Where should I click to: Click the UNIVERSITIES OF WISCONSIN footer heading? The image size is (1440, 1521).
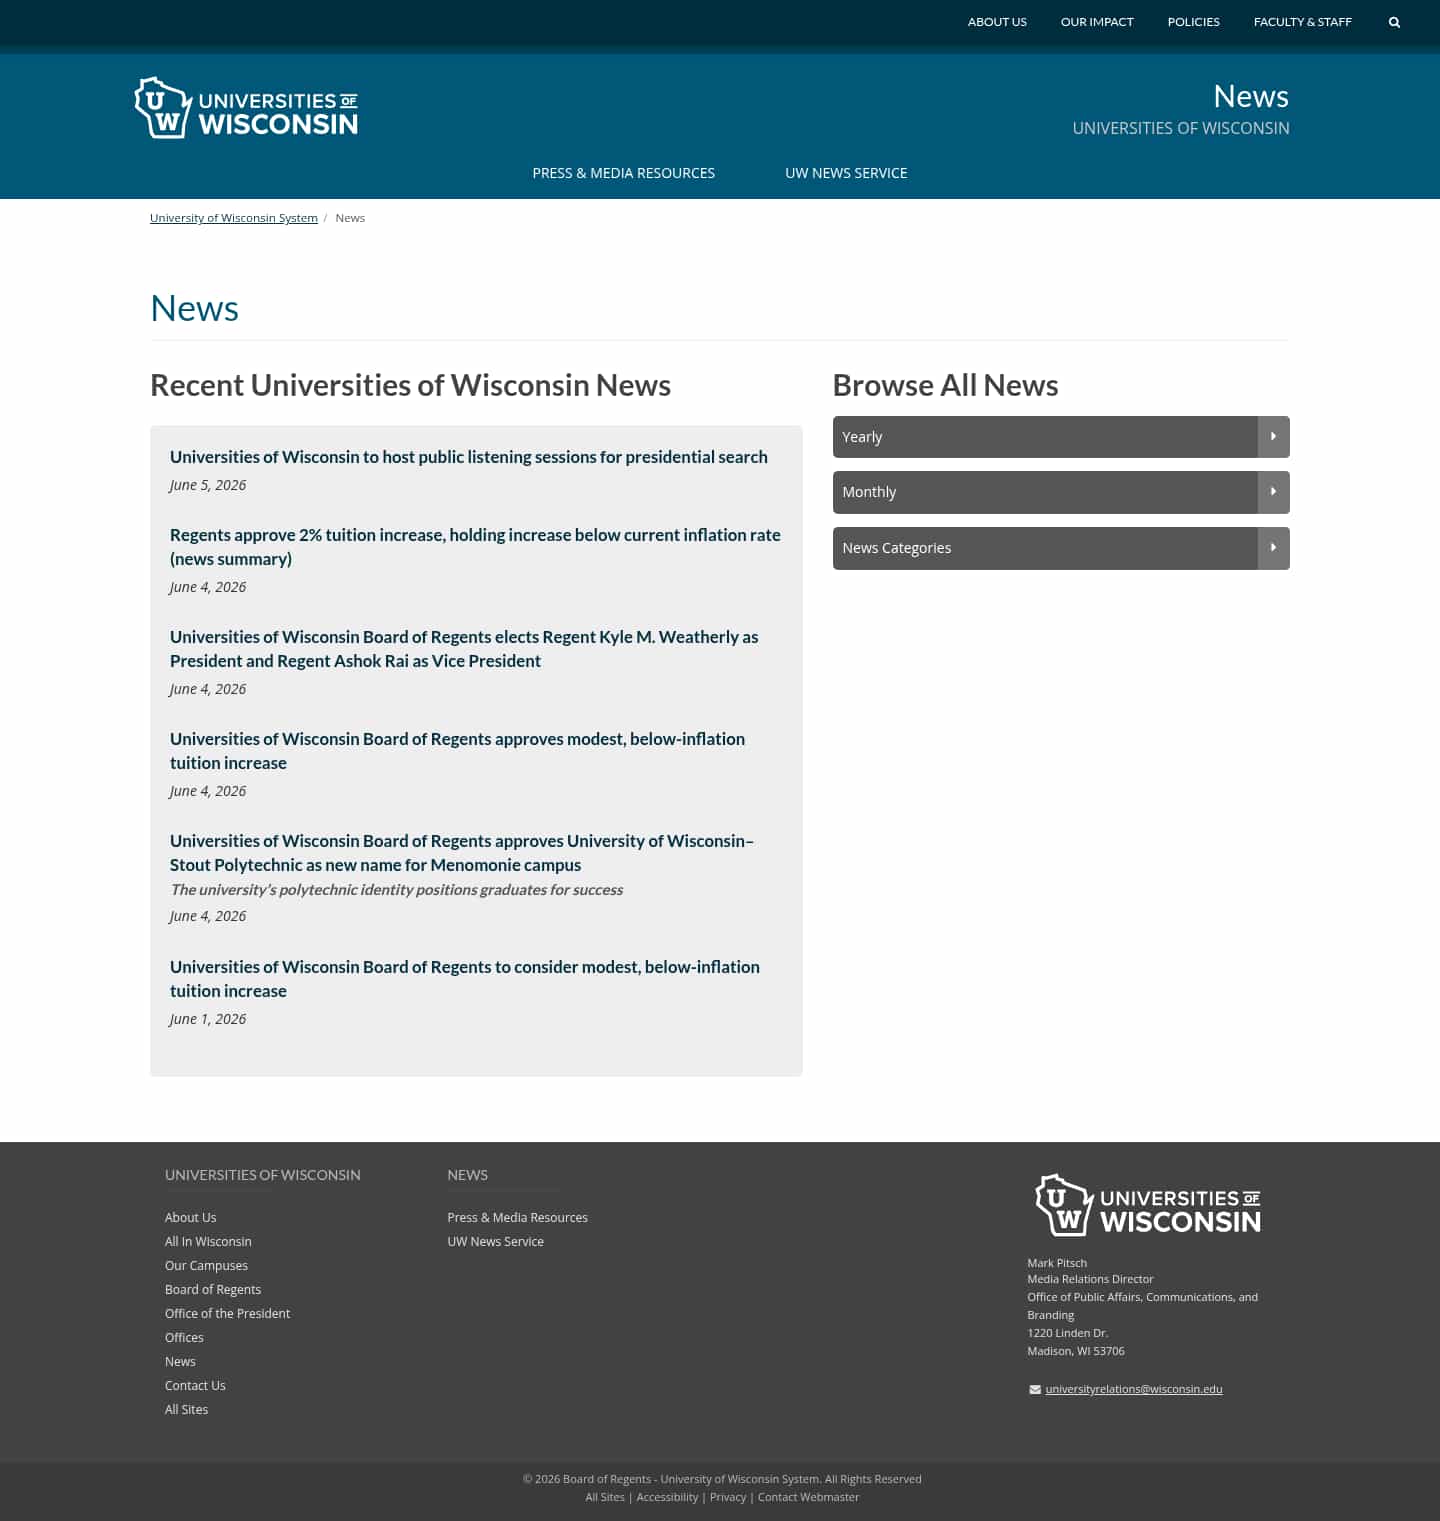click(x=263, y=1175)
